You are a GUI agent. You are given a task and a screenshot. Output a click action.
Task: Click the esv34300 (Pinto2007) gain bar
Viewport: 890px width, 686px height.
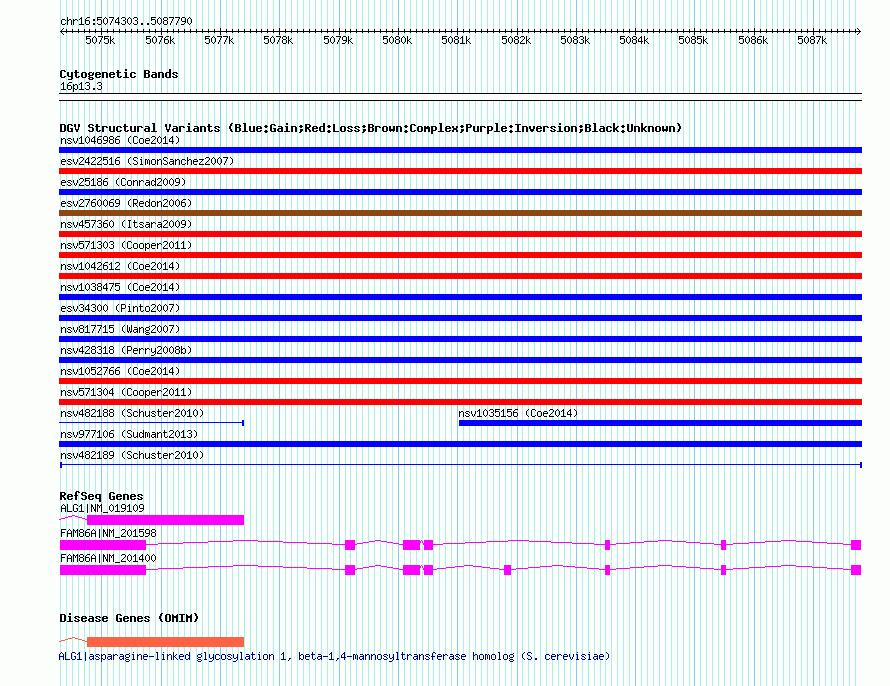460,318
